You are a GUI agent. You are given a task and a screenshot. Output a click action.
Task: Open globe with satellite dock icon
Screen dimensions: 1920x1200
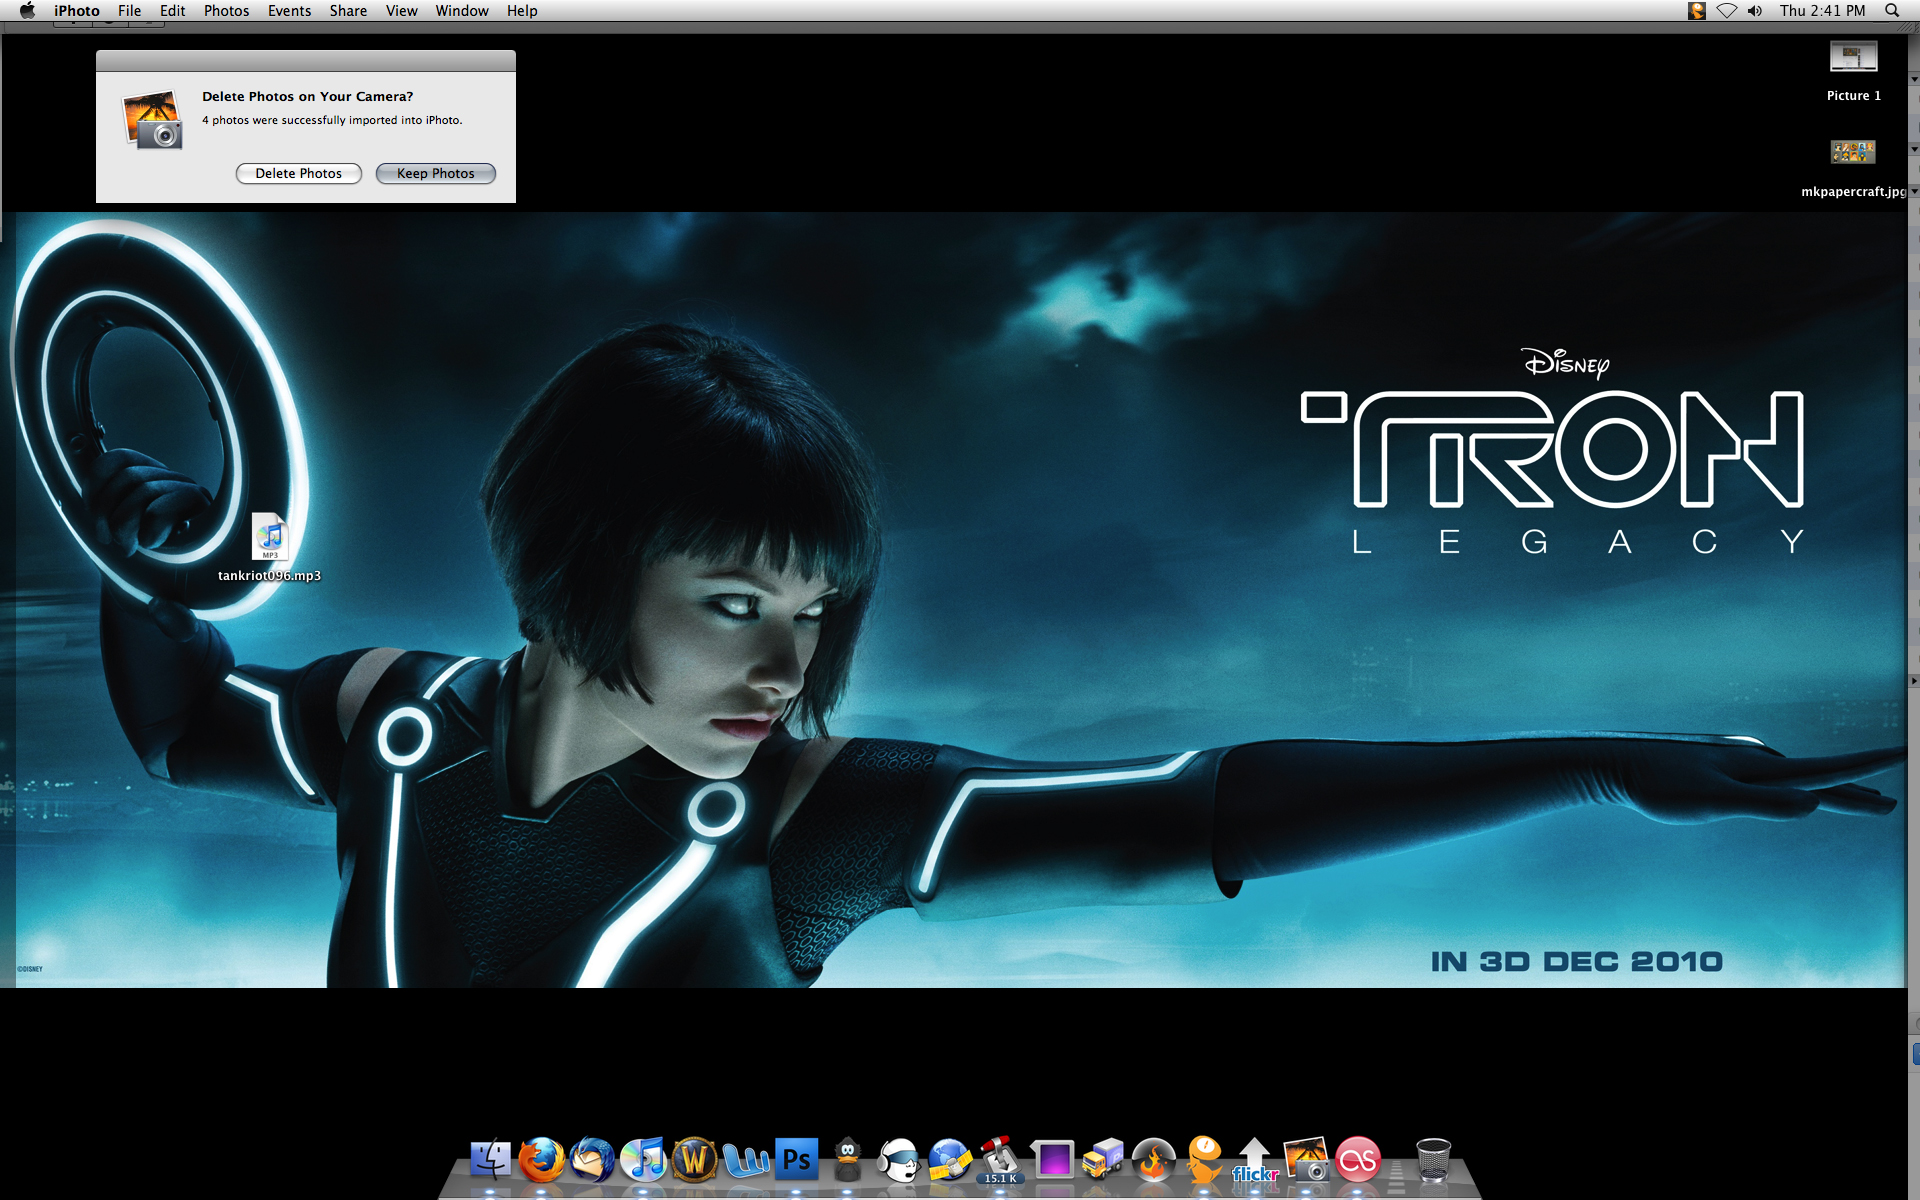[949, 1160]
